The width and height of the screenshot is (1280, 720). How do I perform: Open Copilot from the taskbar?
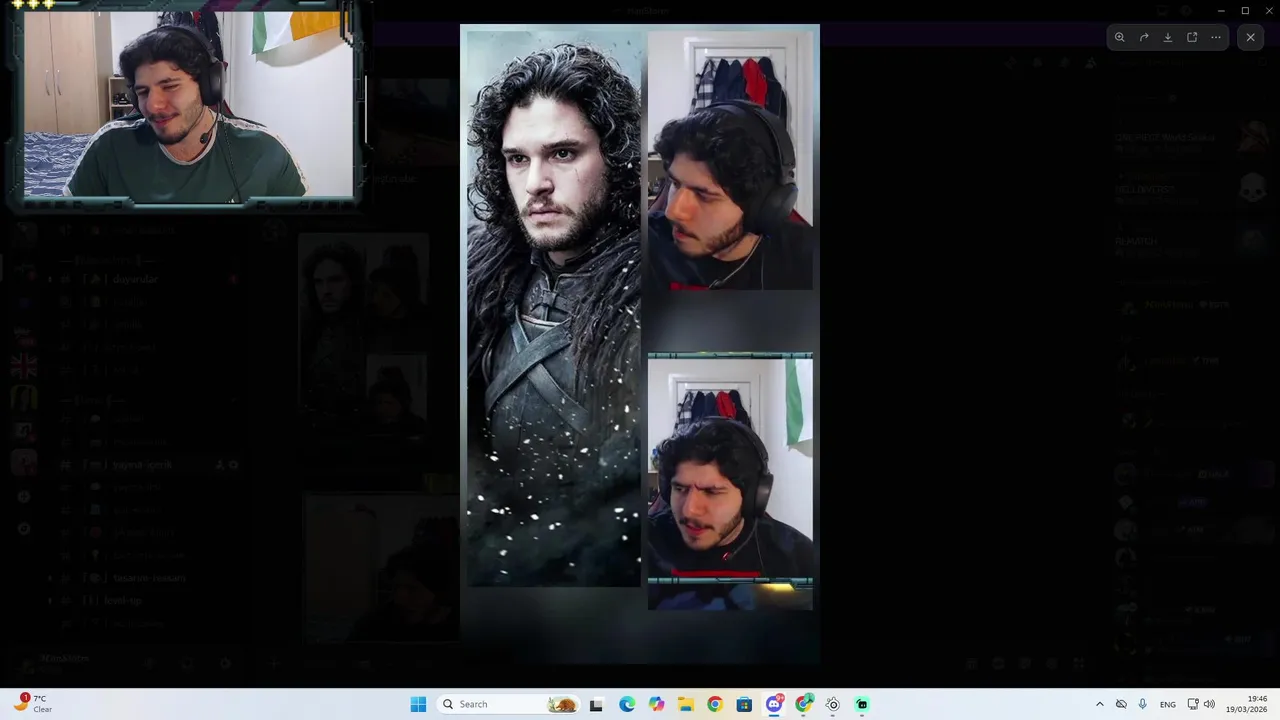point(656,704)
